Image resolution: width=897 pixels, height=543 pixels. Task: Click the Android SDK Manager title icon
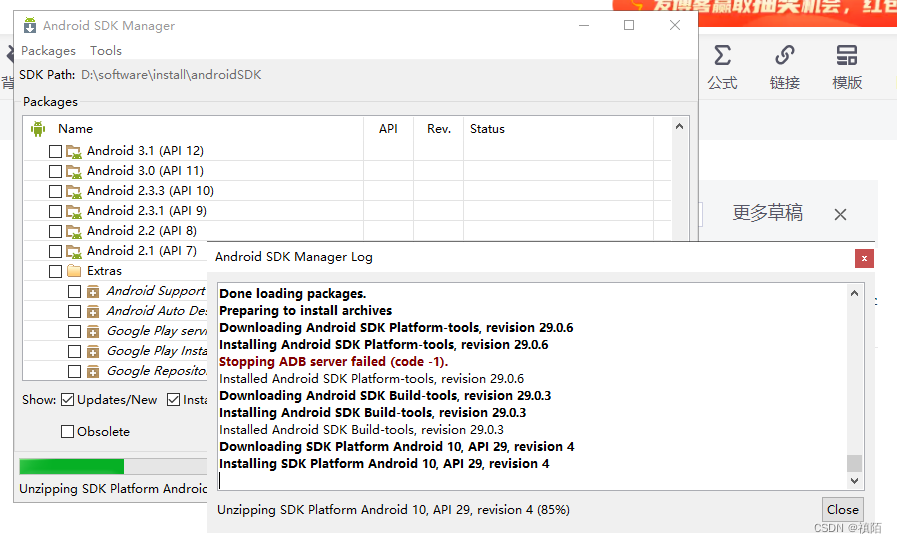(30, 25)
